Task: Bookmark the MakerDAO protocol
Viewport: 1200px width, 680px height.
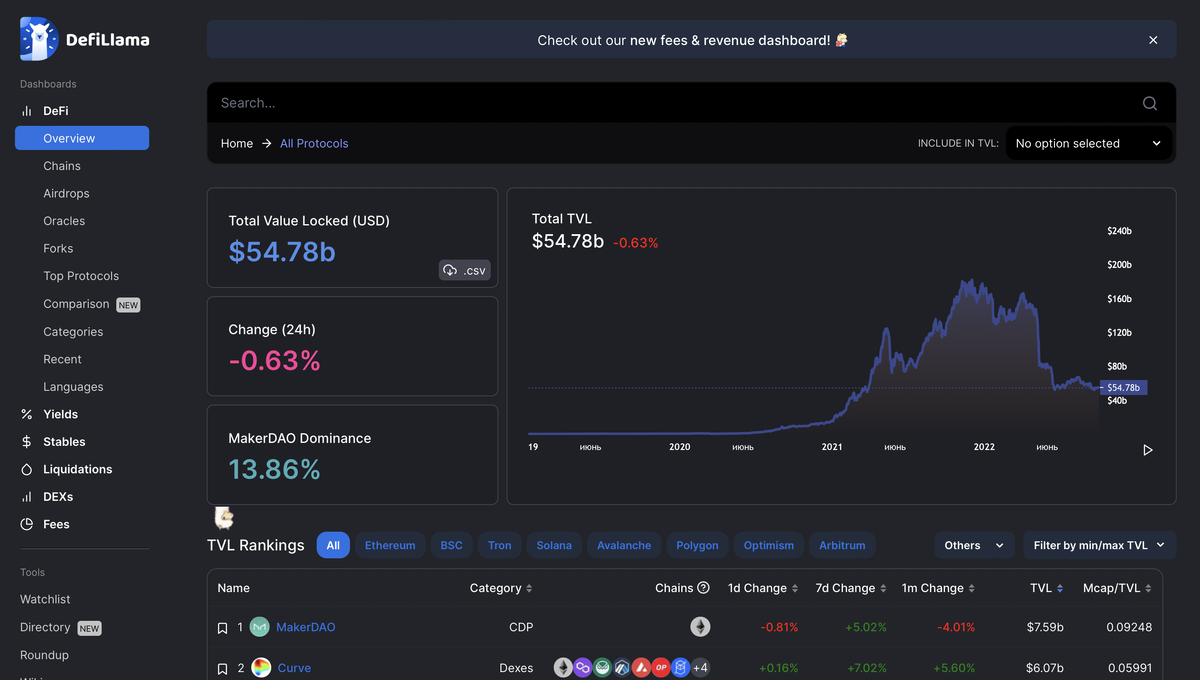Action: pos(223,628)
